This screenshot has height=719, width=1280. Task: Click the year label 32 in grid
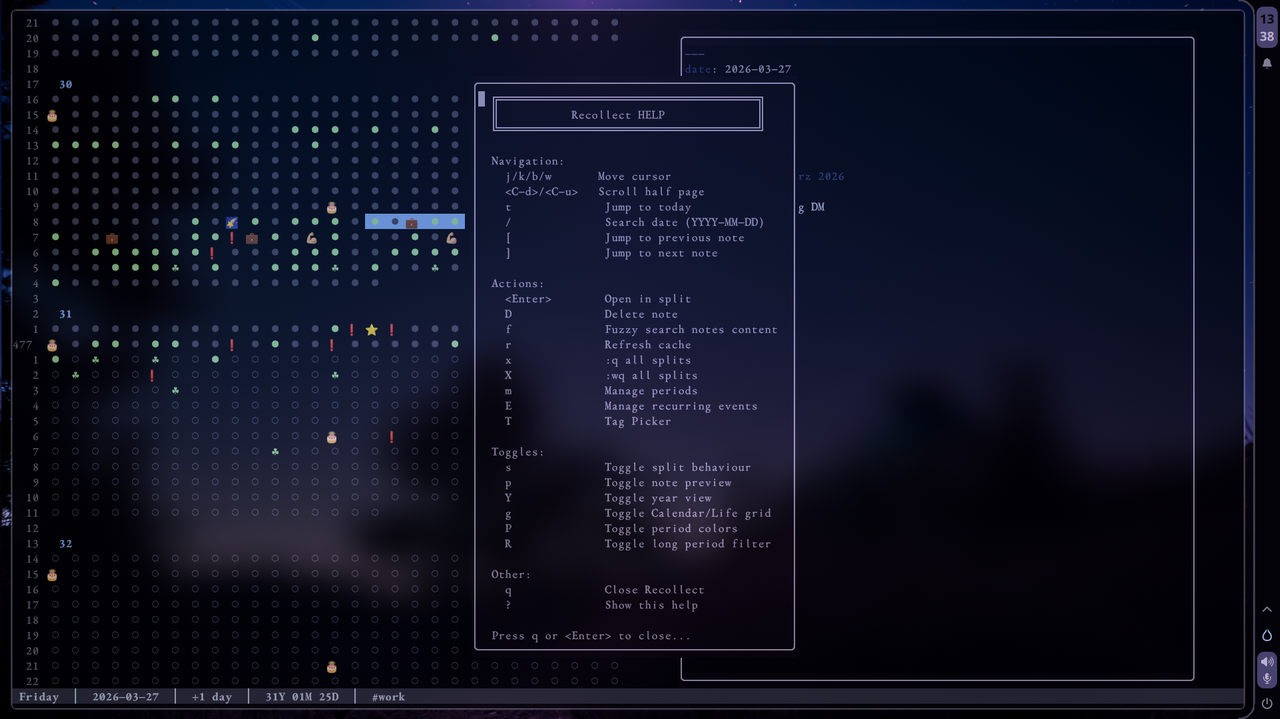pyautogui.click(x=65, y=544)
